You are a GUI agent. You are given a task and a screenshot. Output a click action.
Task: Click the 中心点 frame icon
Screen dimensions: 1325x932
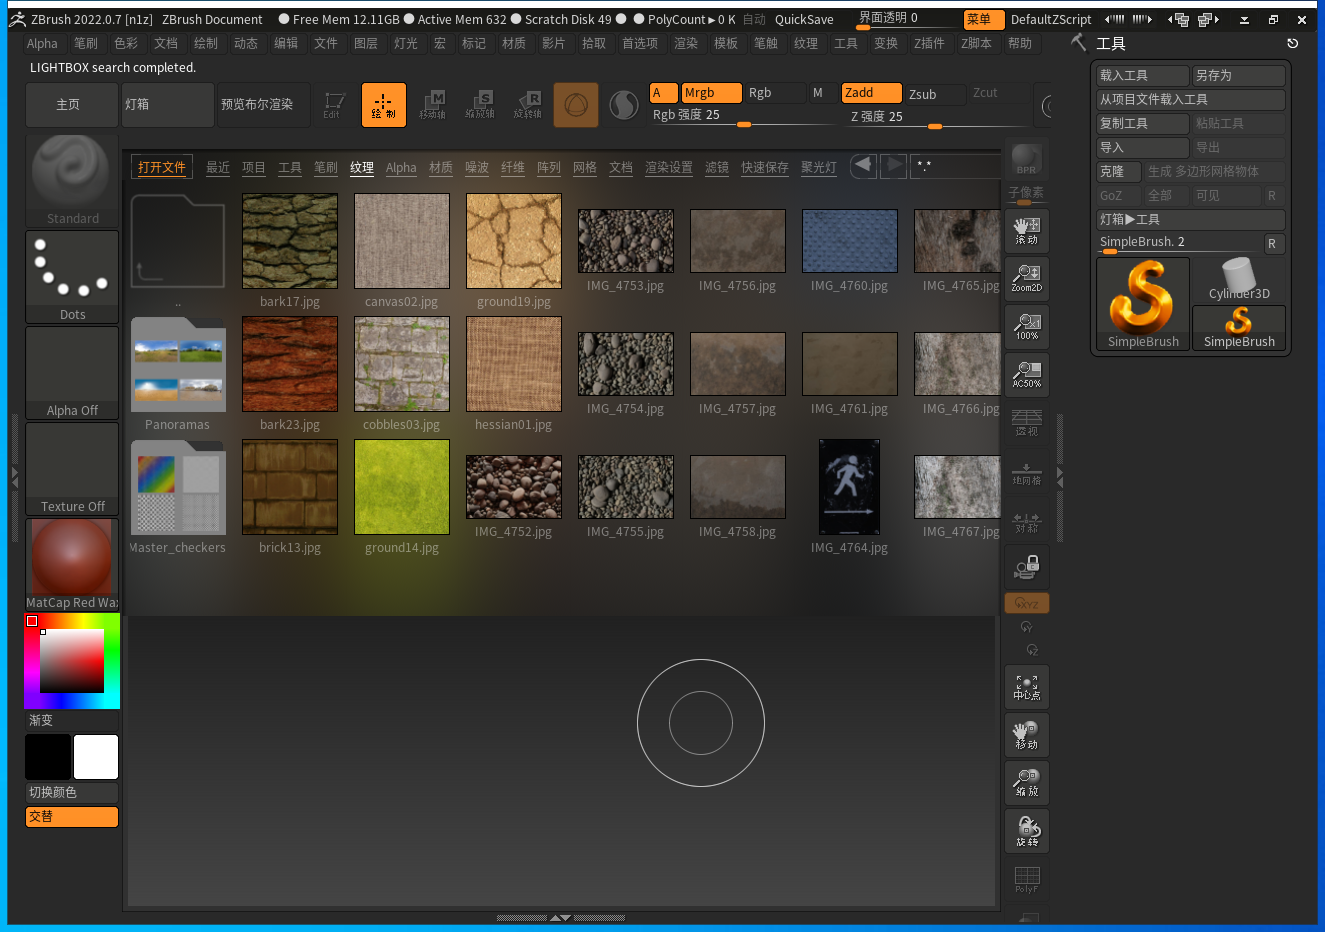[1027, 687]
